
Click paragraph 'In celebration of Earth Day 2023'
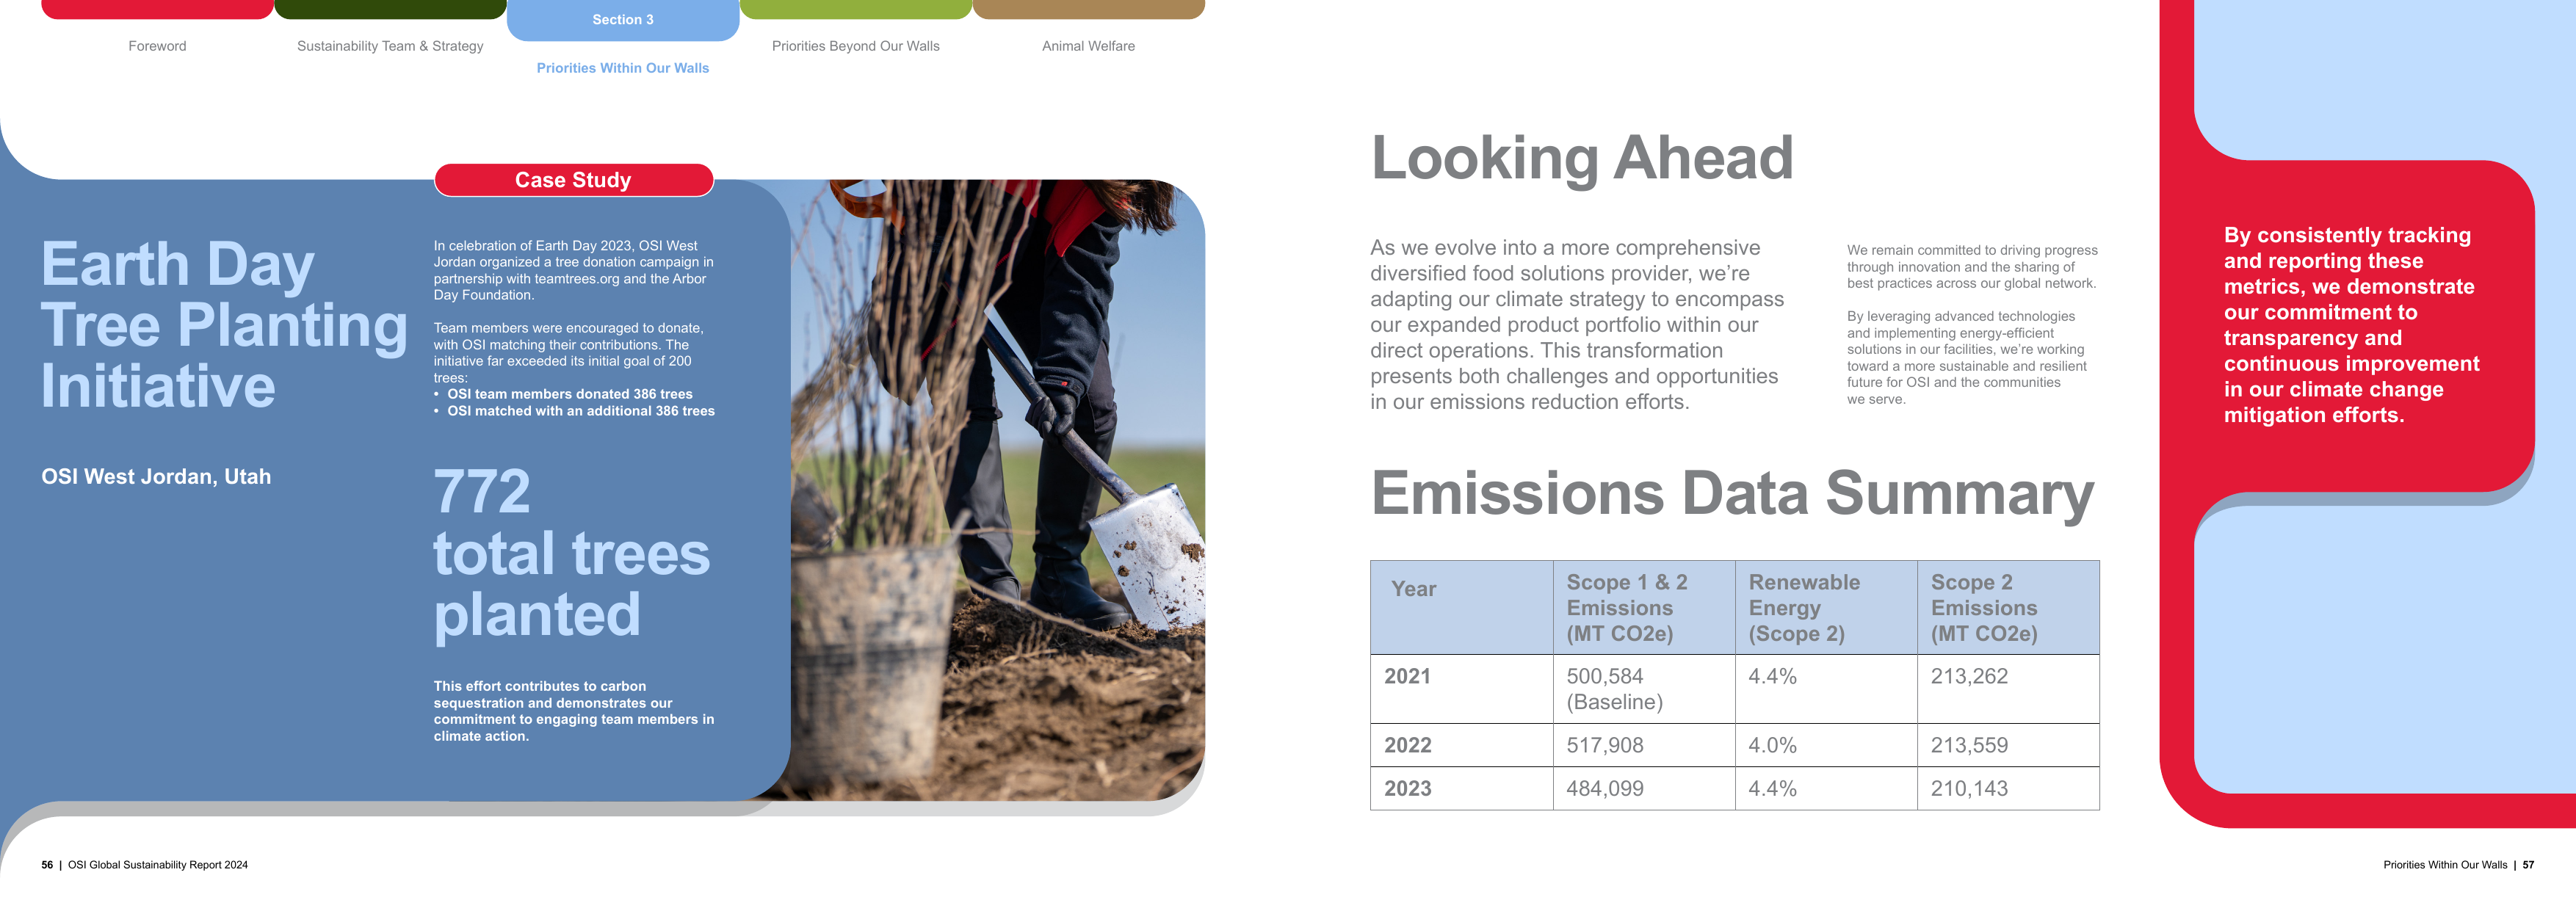tap(573, 270)
